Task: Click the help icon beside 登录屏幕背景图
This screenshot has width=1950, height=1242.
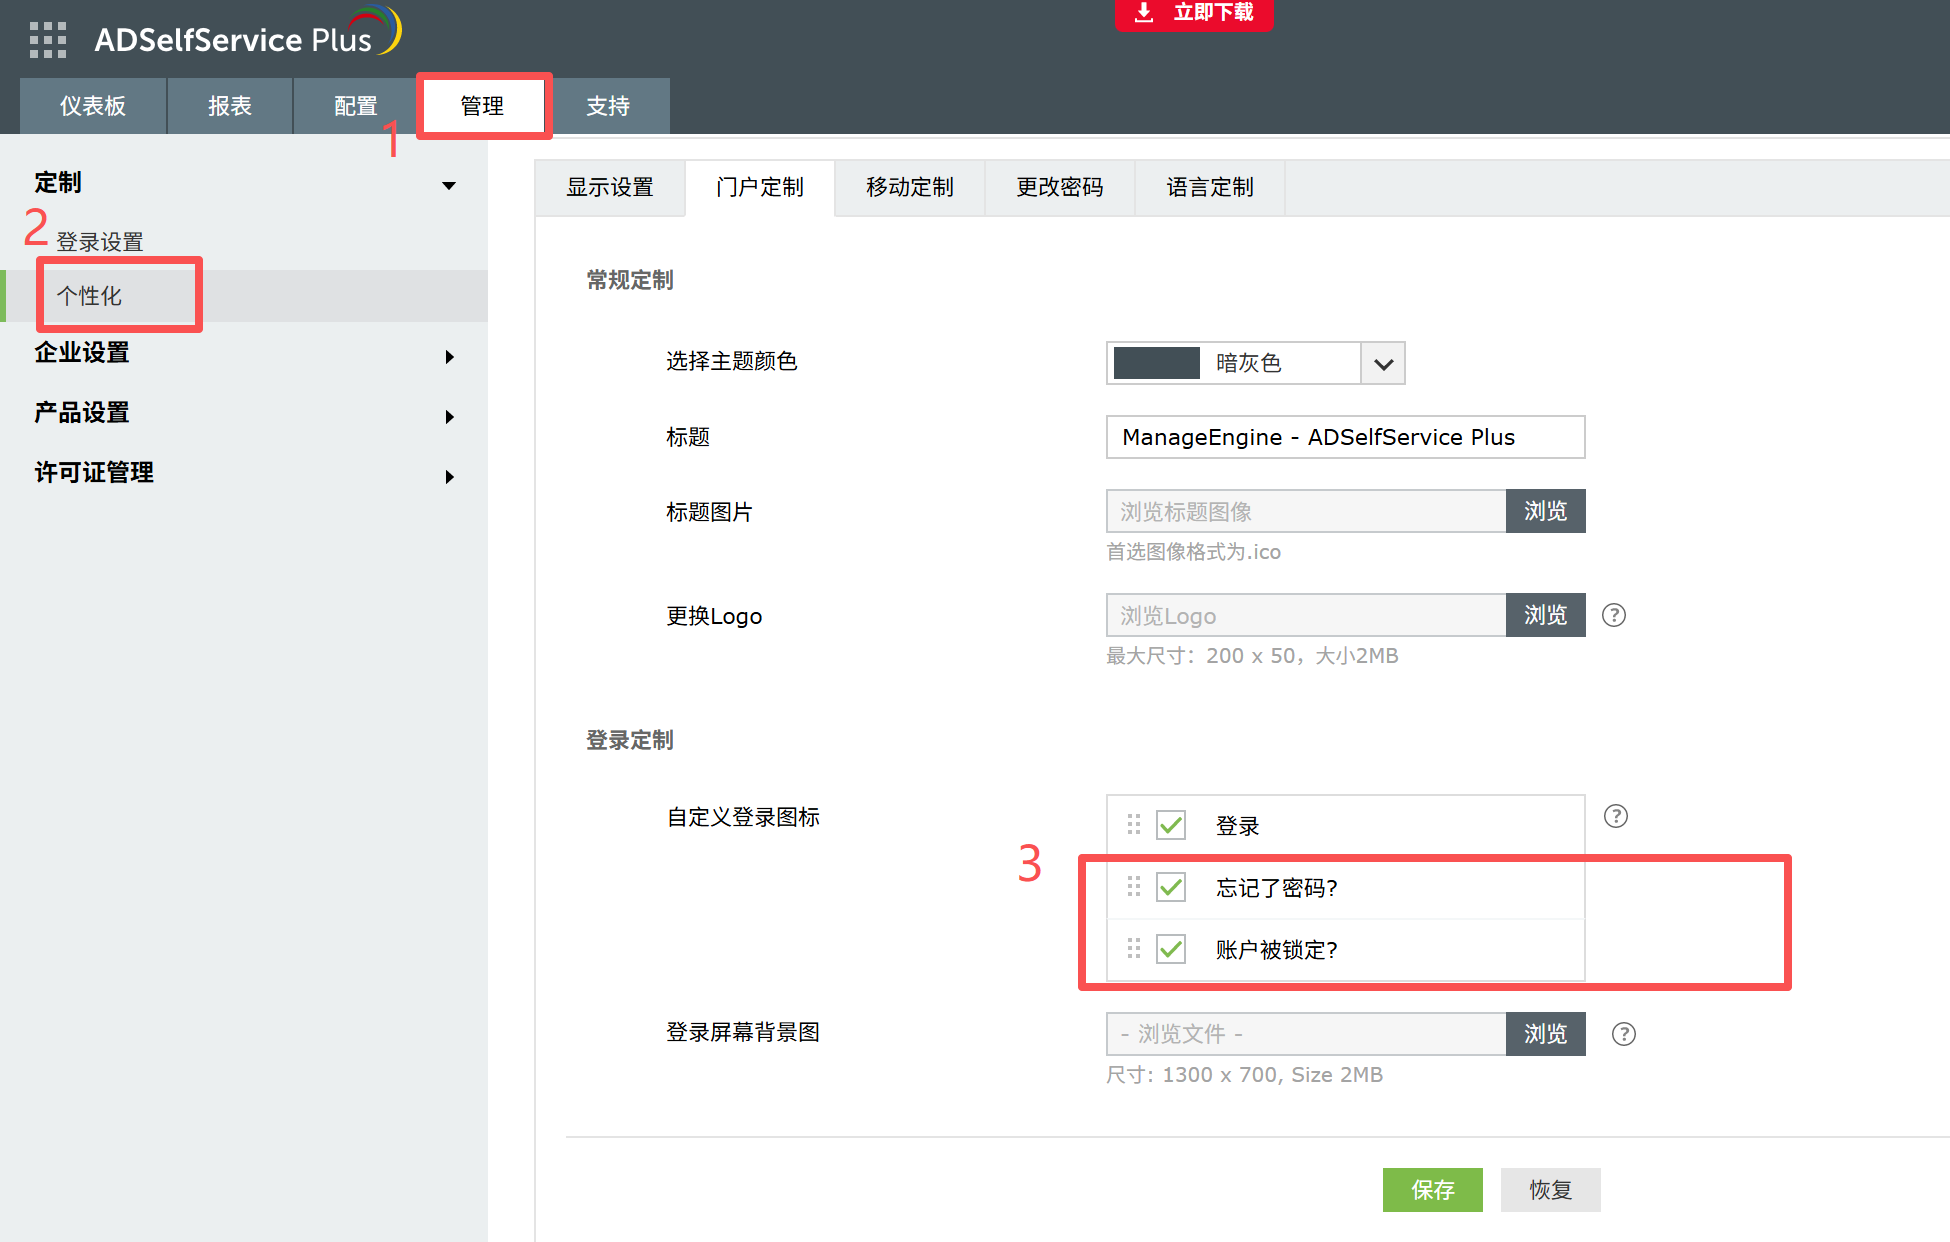Action: [x=1623, y=1034]
